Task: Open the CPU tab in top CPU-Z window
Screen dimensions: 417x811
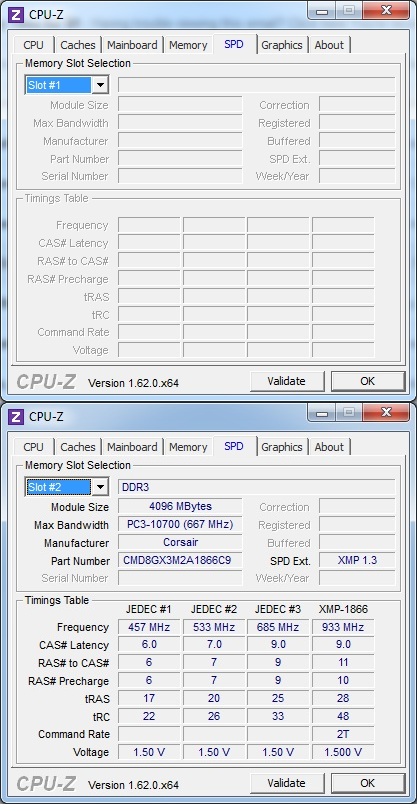Action: click(x=34, y=45)
